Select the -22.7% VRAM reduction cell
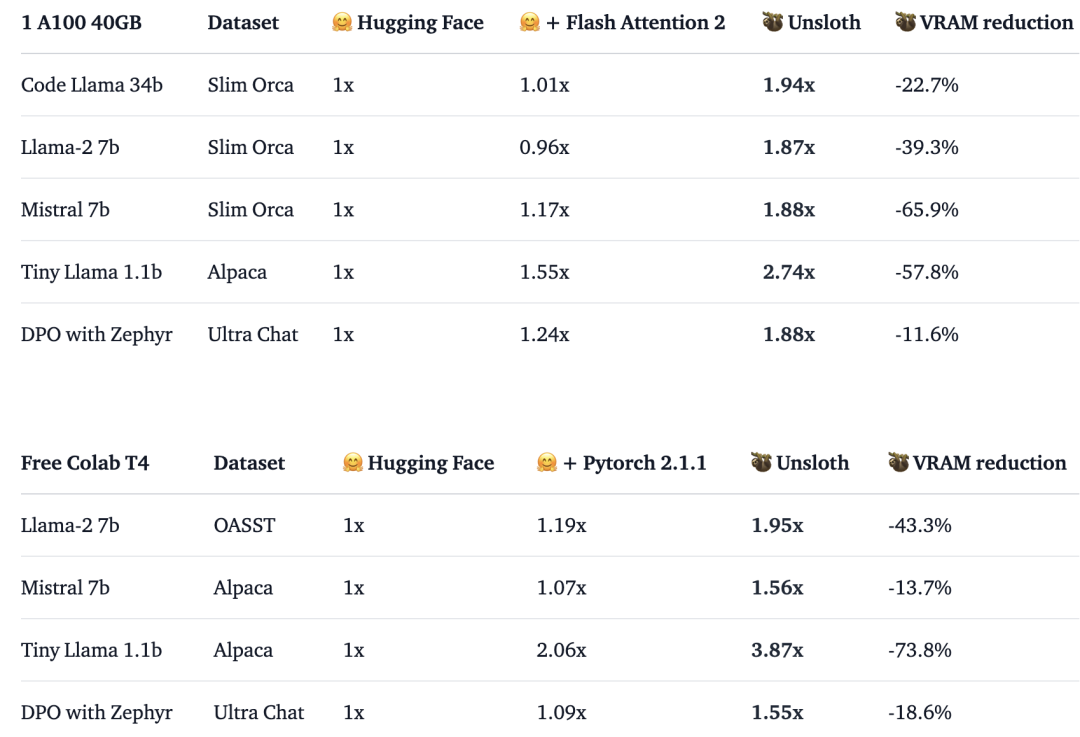Screen dimensions: 1080x737 pyautogui.click(x=927, y=85)
